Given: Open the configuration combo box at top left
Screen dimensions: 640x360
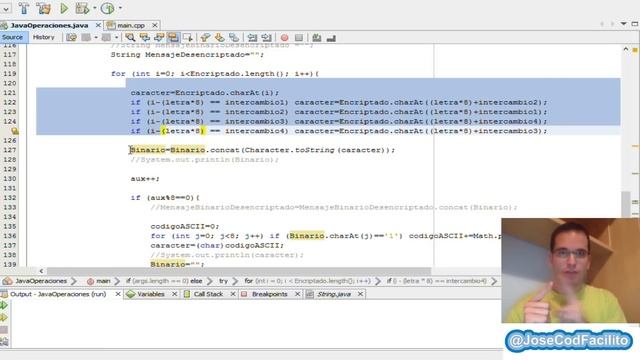Looking at the screenshot, I should coord(5,8).
